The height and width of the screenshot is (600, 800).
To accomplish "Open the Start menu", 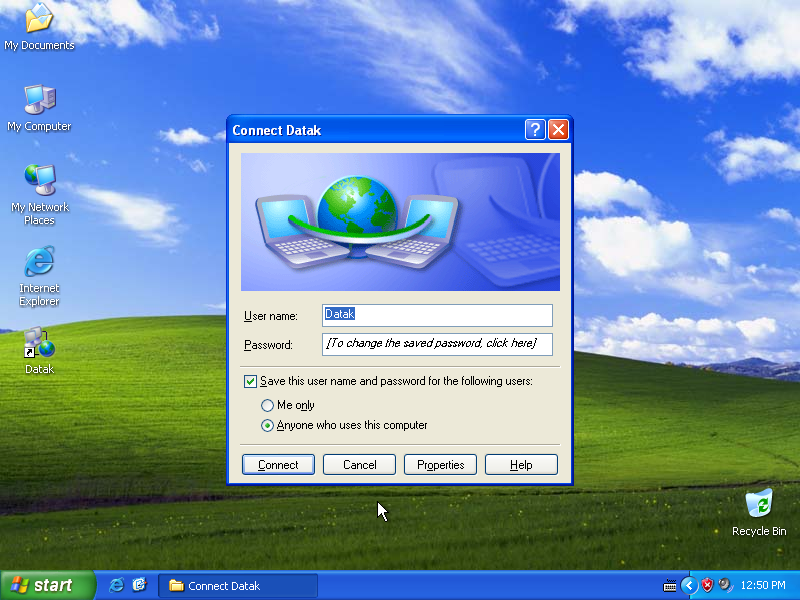I will pos(47,585).
